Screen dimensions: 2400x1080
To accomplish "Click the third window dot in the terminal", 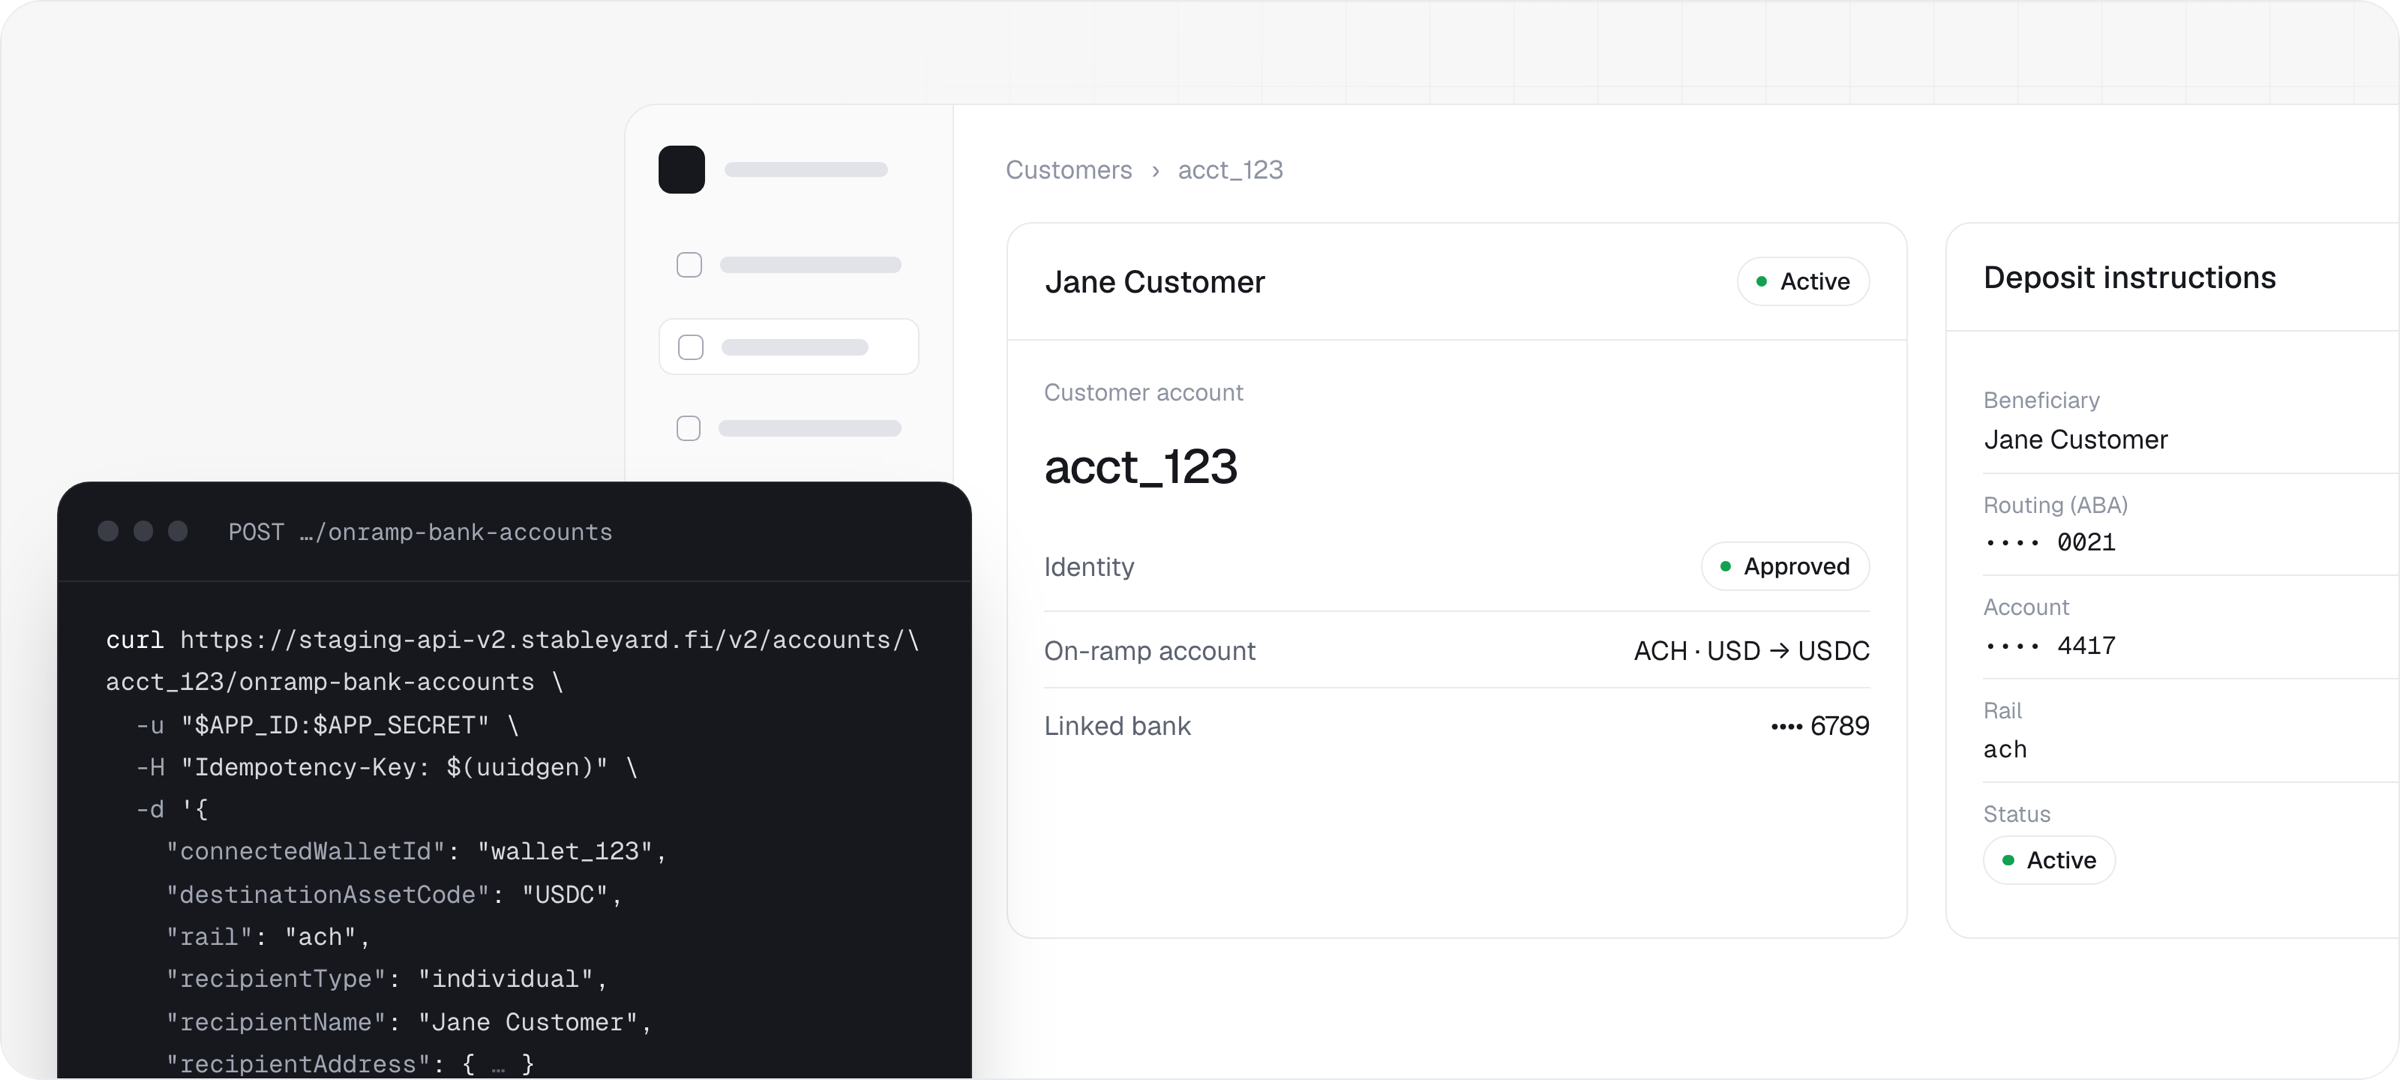I will tap(178, 531).
